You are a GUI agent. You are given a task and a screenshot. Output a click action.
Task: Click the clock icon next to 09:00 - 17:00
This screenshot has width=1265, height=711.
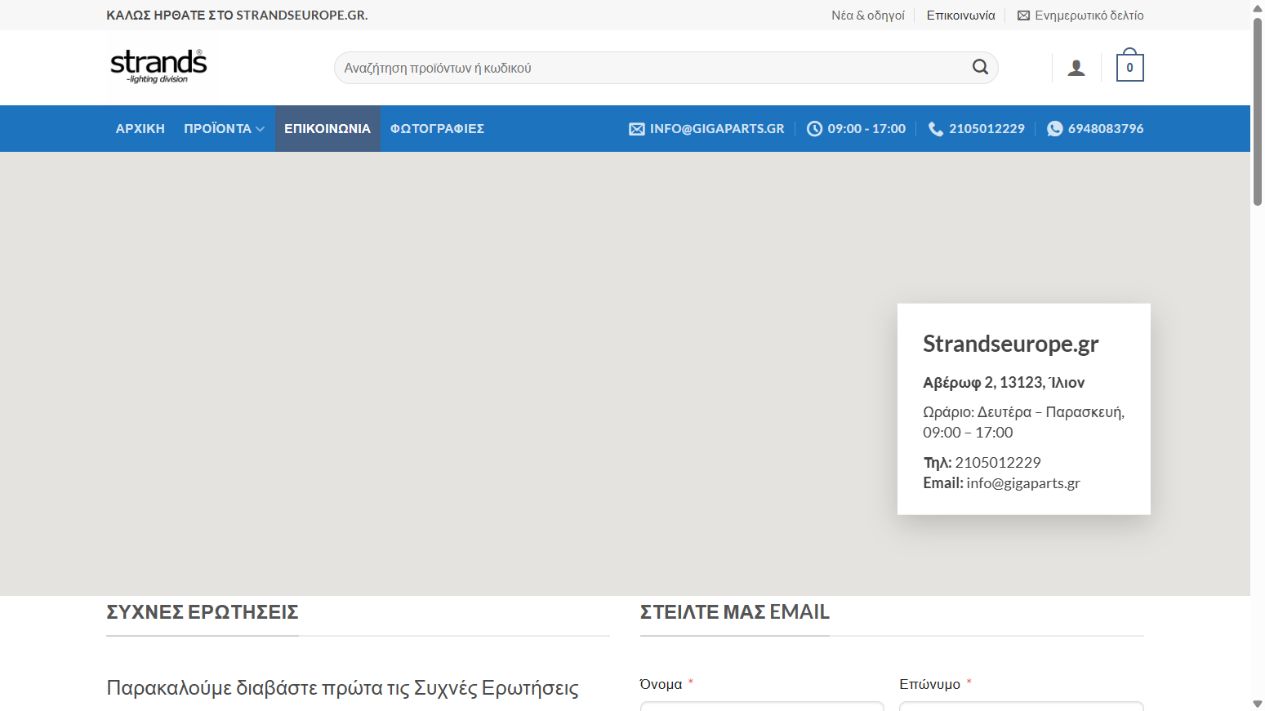815,129
